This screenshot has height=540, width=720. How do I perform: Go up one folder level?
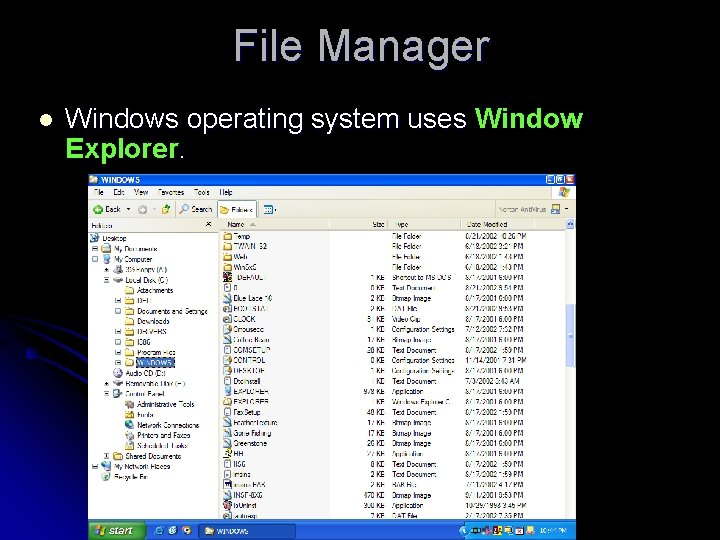pyautogui.click(x=166, y=209)
